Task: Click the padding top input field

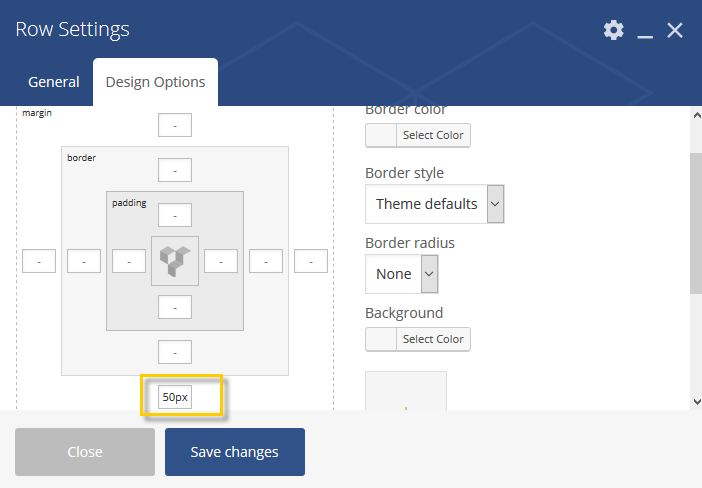Action: (x=175, y=215)
